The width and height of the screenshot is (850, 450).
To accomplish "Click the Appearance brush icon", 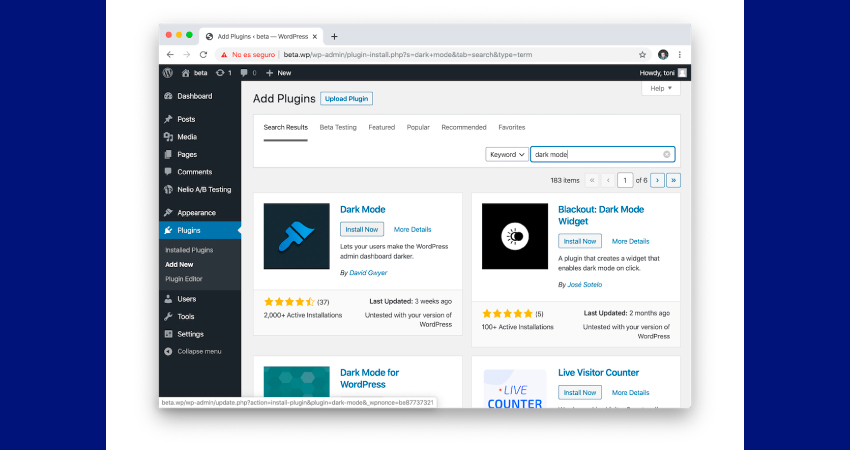I will click(x=169, y=213).
